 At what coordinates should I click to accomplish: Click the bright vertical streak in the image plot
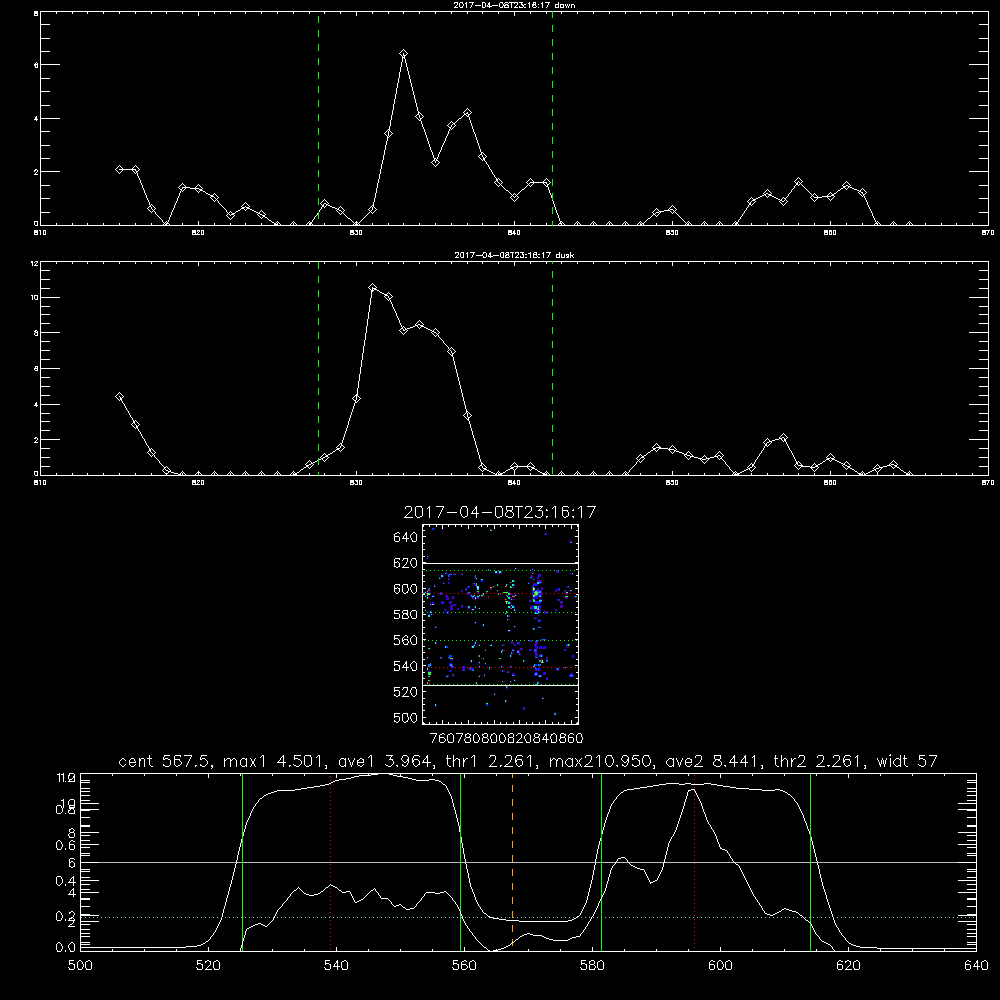(x=537, y=596)
